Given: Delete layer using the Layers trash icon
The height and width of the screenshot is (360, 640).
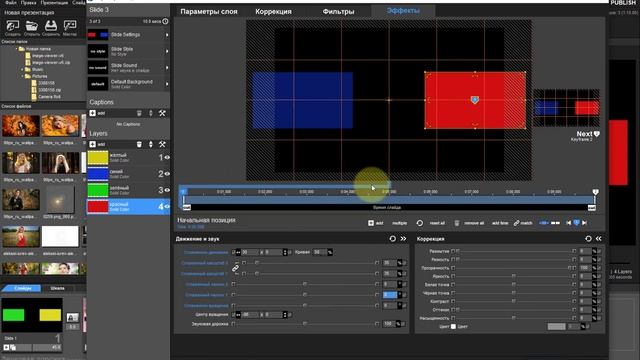Looking at the screenshot, I should click(139, 144).
